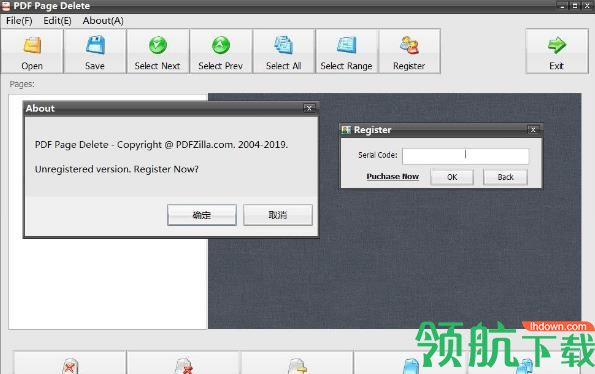The width and height of the screenshot is (595, 374).
Task: Open the Select Range tool
Action: [x=346, y=51]
